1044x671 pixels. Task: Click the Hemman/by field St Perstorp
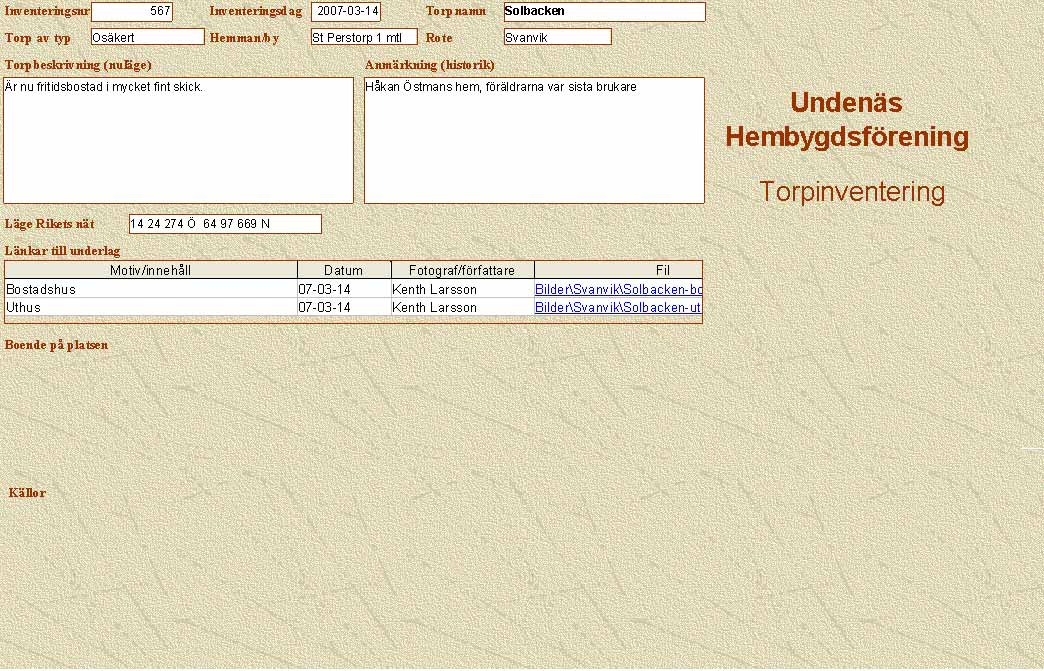pyautogui.click(x=363, y=37)
